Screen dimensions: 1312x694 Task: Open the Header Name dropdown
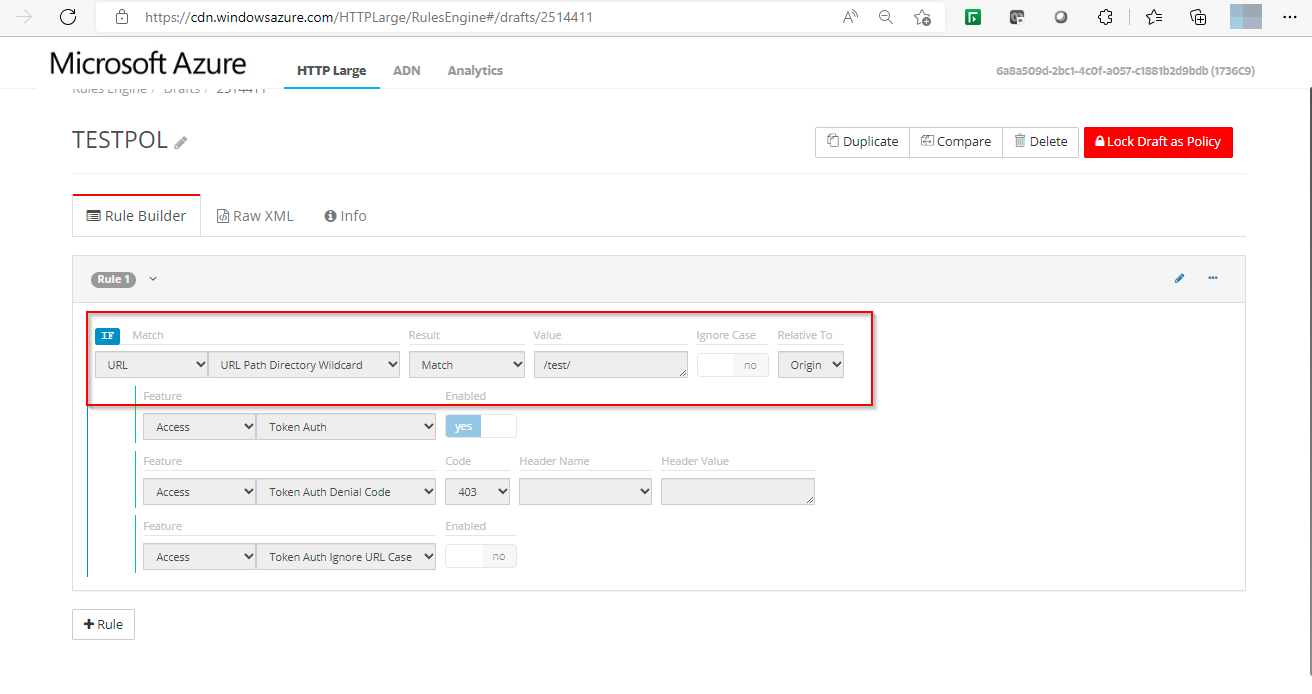pos(585,492)
